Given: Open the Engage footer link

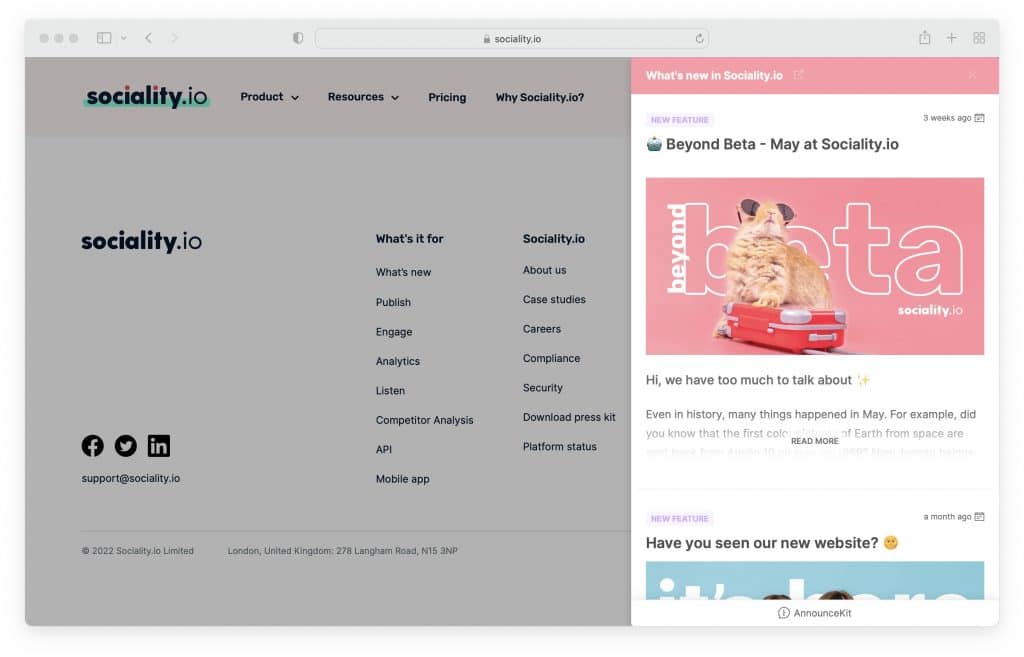Looking at the screenshot, I should tap(394, 332).
